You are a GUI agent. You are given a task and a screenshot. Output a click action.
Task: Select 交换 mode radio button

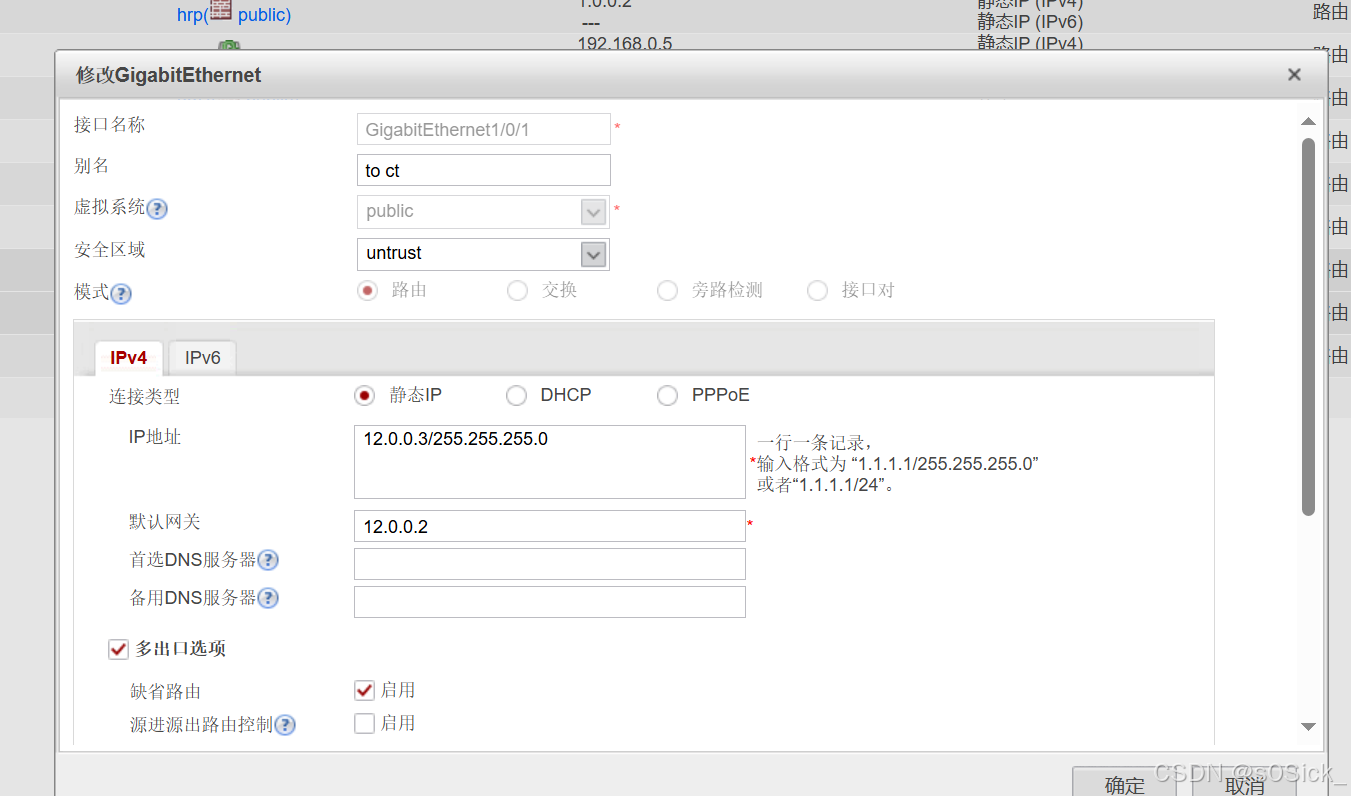click(517, 291)
